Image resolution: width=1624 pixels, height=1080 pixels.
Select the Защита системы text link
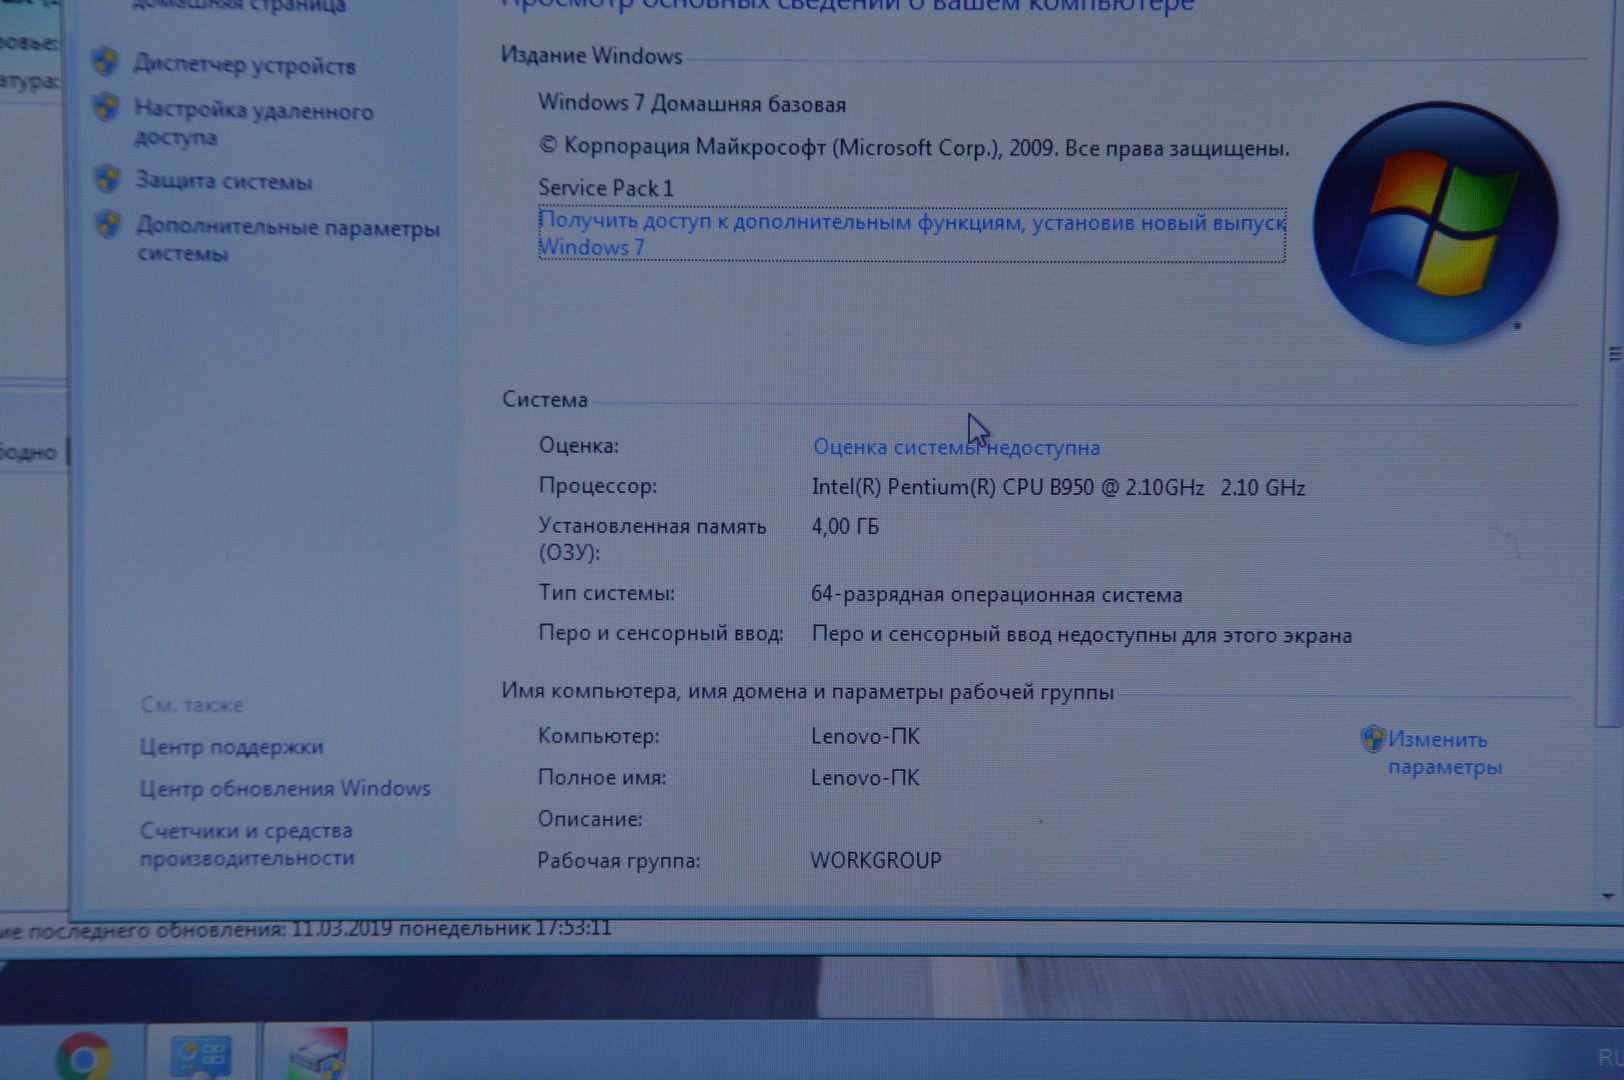(224, 181)
